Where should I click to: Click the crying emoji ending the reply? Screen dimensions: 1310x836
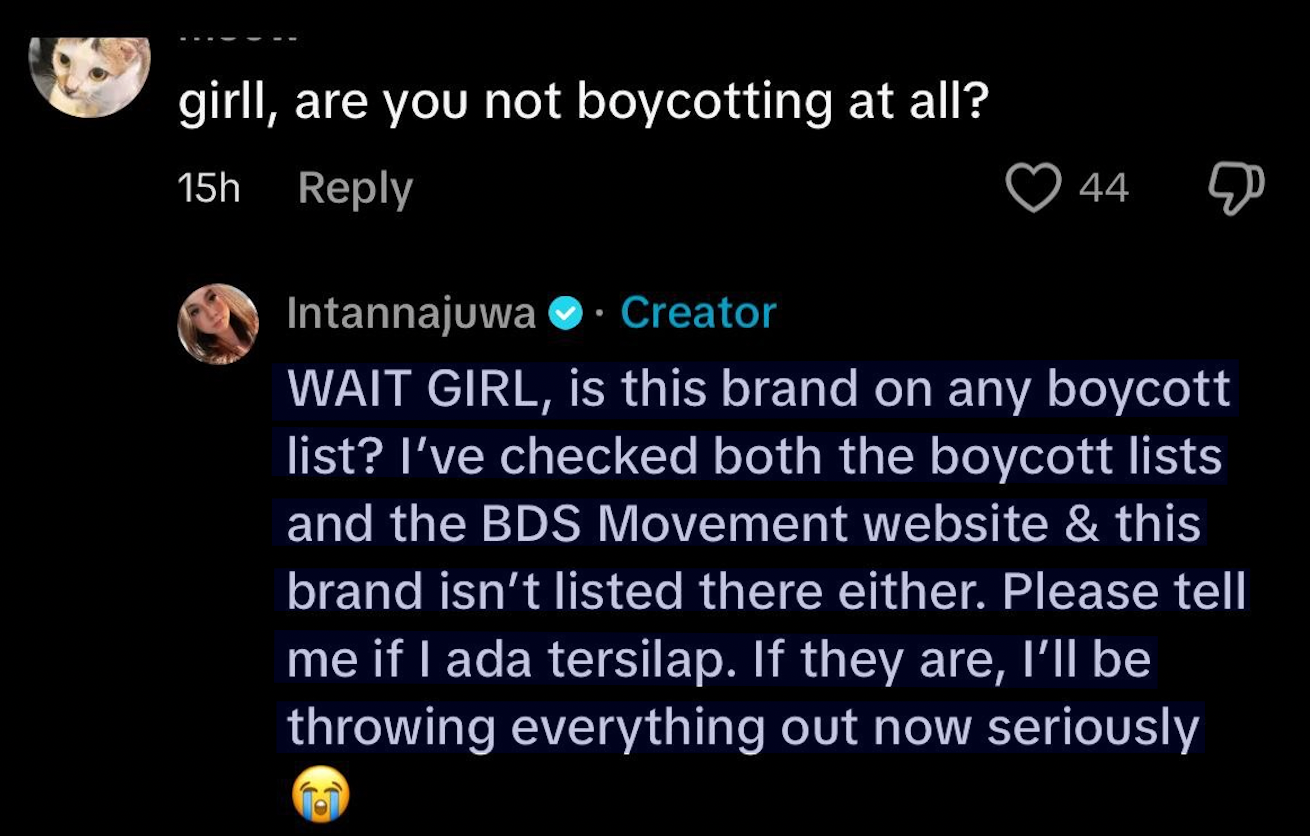click(320, 795)
